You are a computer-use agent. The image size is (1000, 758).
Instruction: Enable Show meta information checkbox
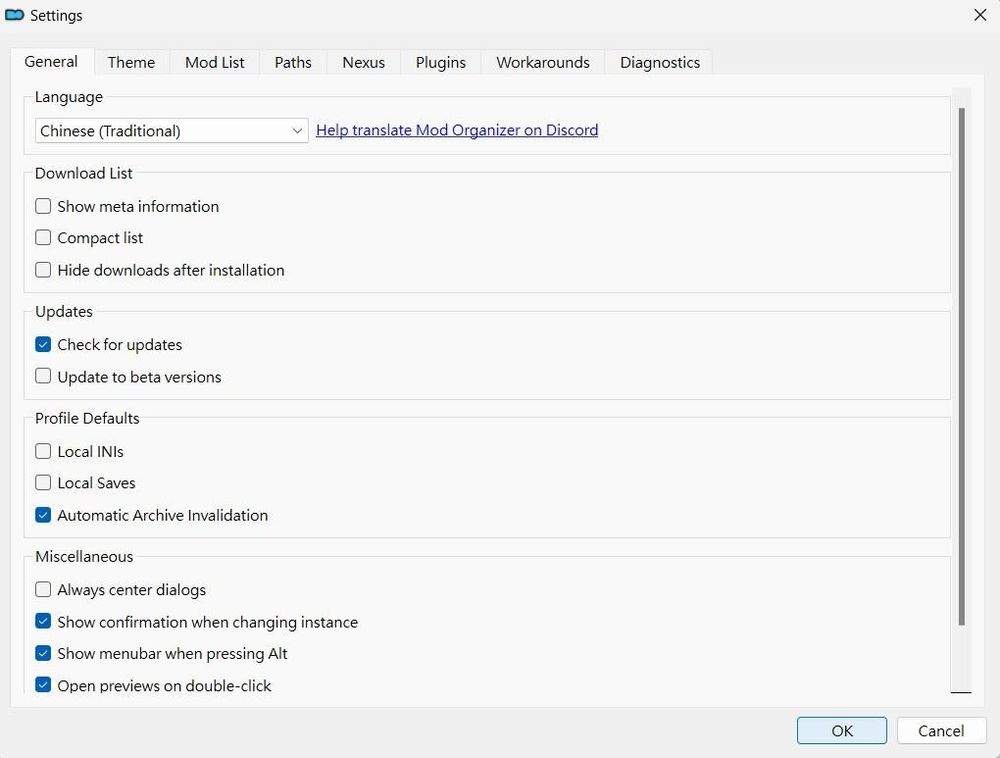coord(43,207)
